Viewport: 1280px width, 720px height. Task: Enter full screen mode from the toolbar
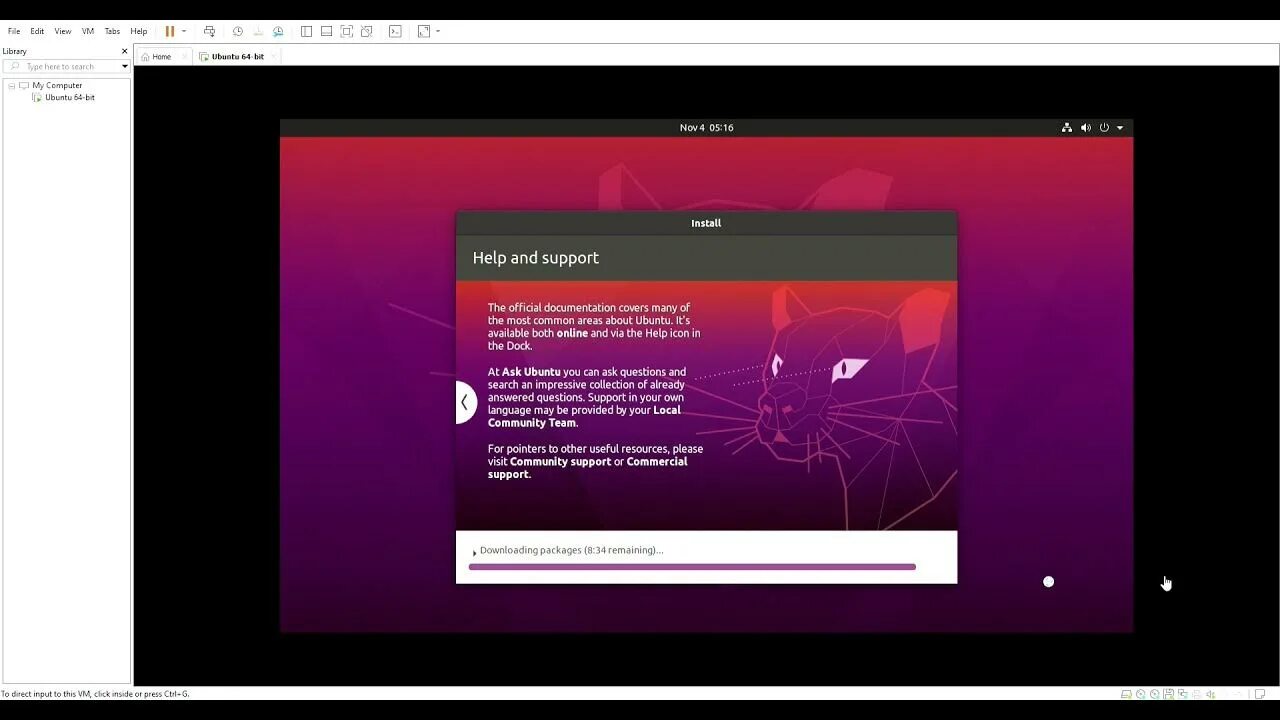347,31
